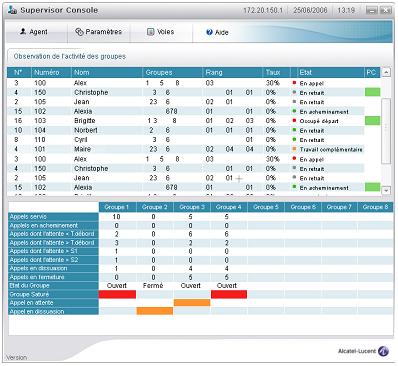Open the Observation de l'activité des groupes tab
This screenshot has width=398, height=366.
tap(70, 56)
